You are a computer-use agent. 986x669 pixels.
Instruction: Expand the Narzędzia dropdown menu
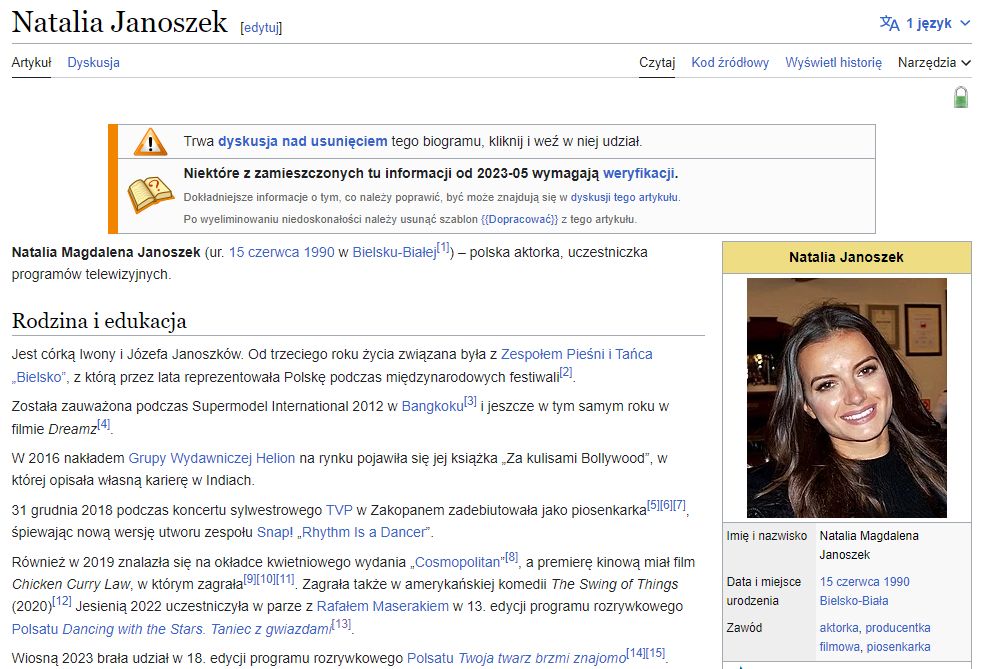pyautogui.click(x=932, y=62)
